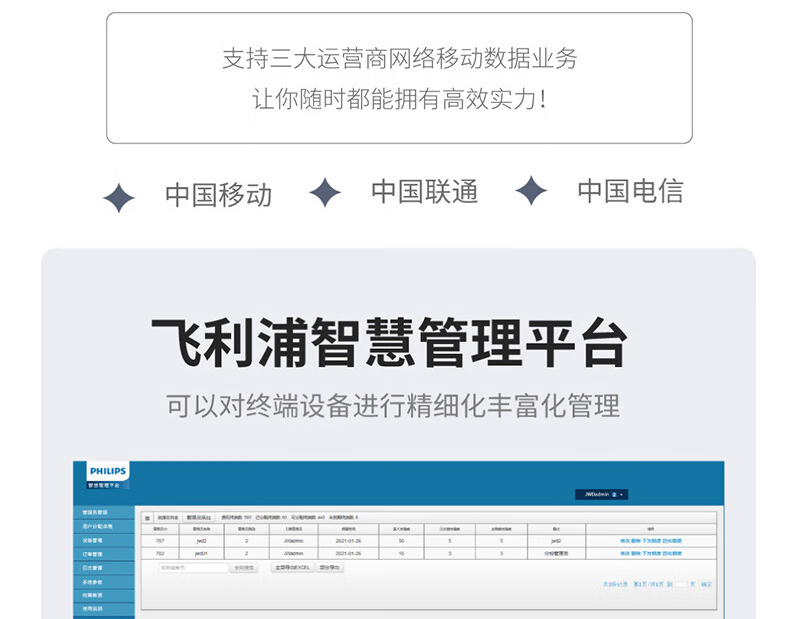Image resolution: width=800 pixels, height=619 pixels.
Task: Toggle the hamburger menu icon above the table
Action: (147, 517)
